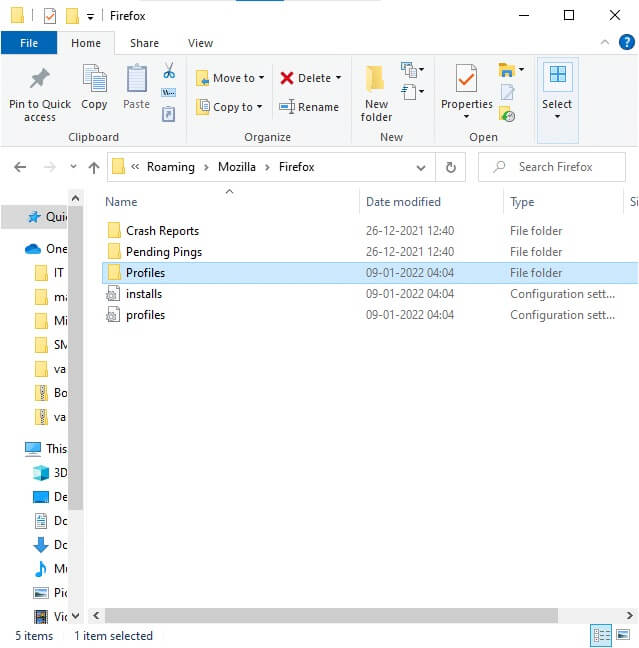Viewport: 639px width, 648px height.
Task: Sort by the Name column header
Action: [121, 202]
